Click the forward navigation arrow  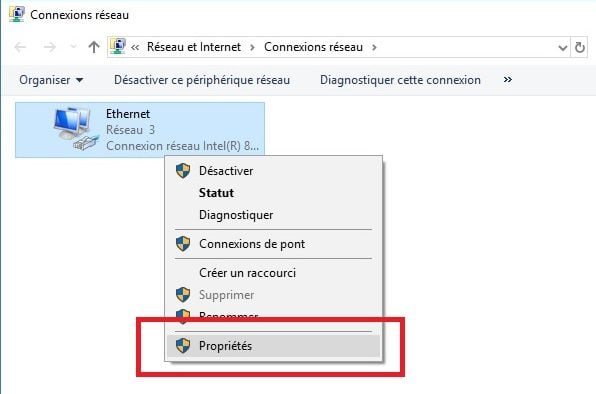(x=49, y=47)
